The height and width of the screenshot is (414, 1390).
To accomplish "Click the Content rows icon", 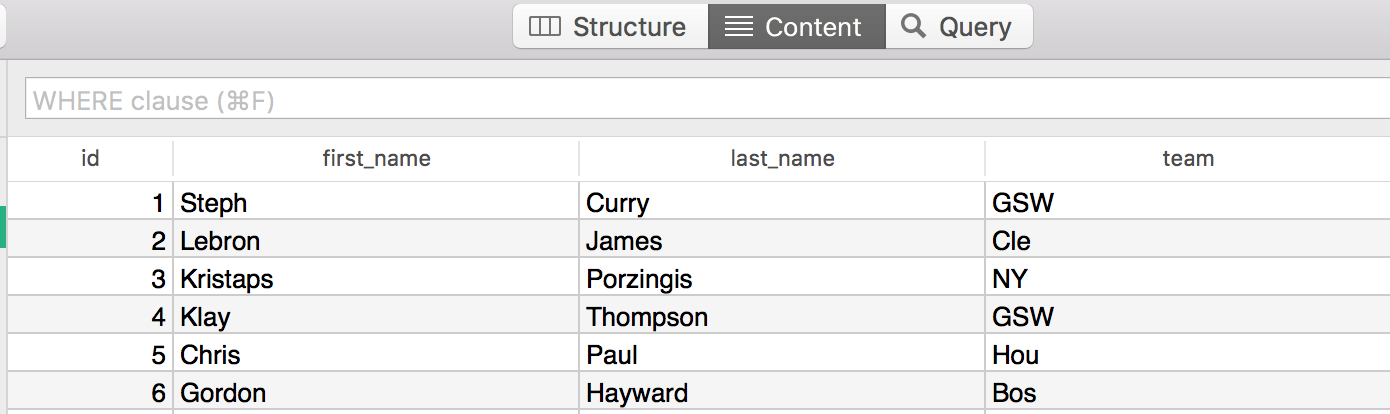I will [x=739, y=27].
